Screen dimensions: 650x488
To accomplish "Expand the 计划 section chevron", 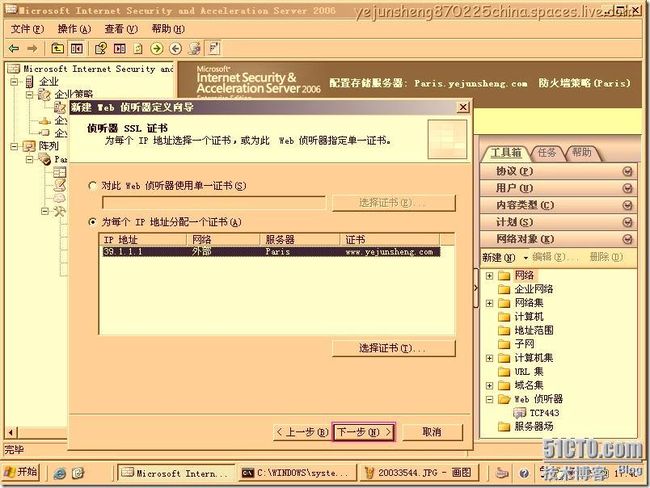I will click(x=628, y=222).
